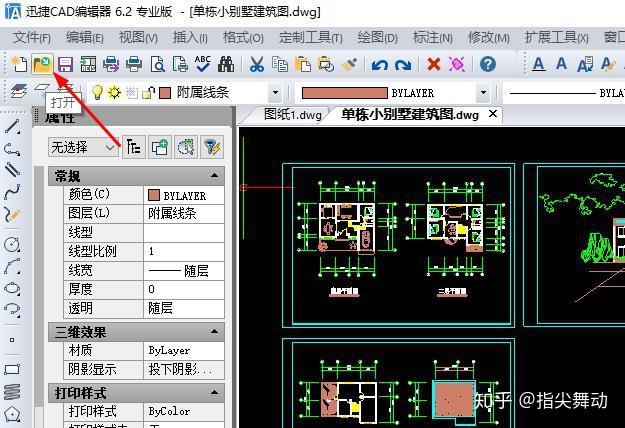Open the layer manager icon

[x=19, y=91]
